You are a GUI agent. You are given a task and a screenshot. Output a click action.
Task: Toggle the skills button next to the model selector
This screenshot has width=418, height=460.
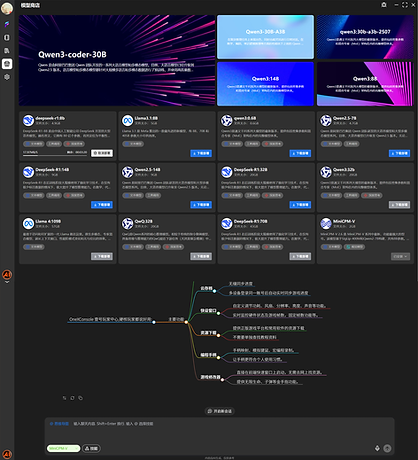coord(91,448)
